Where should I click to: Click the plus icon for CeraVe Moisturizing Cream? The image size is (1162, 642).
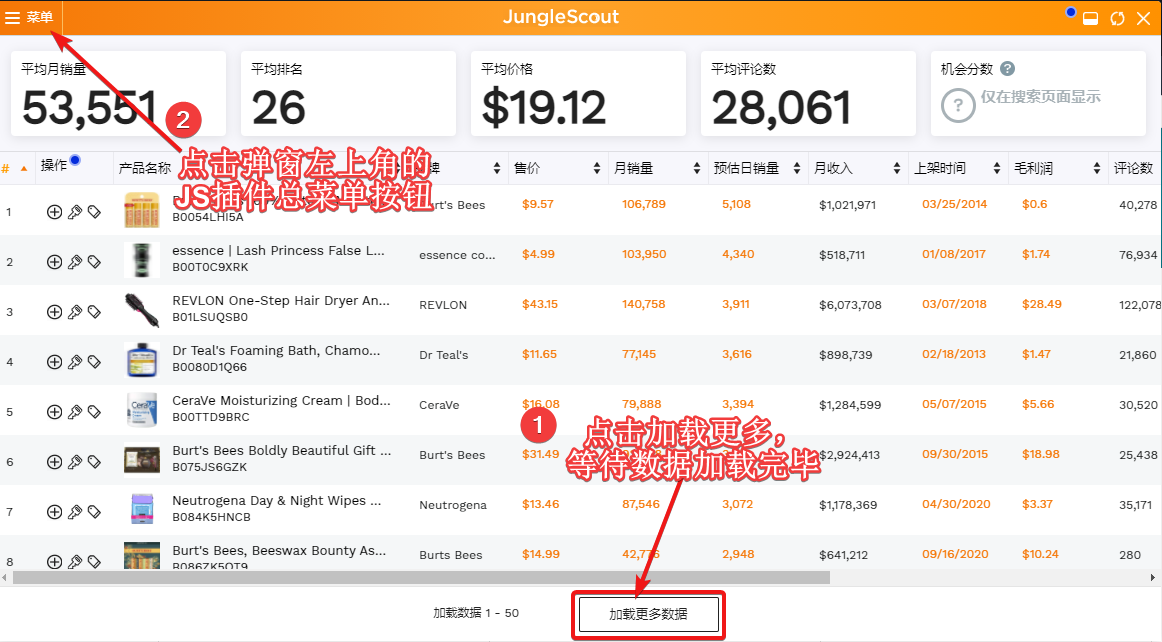54,412
